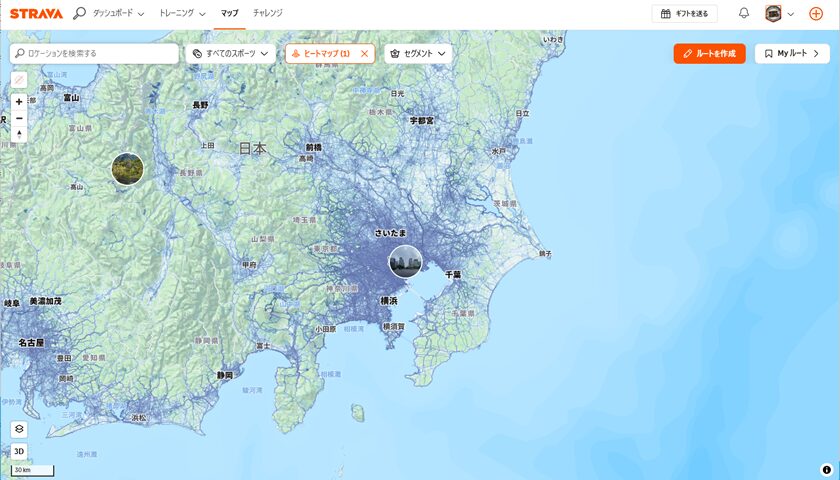Toggle 3D map view

[19, 451]
